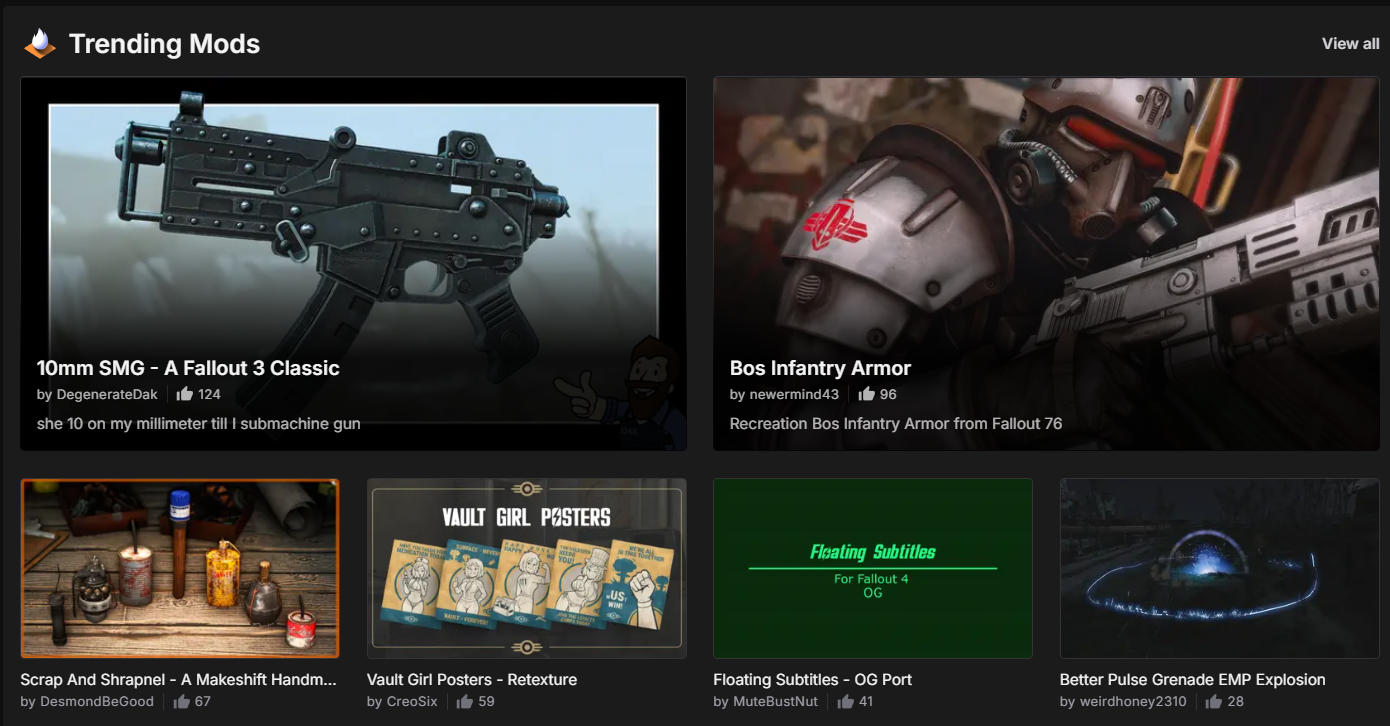Open the Pulse Grenade EMP explosion thumbnail
1390x726 pixels.
click(1219, 568)
